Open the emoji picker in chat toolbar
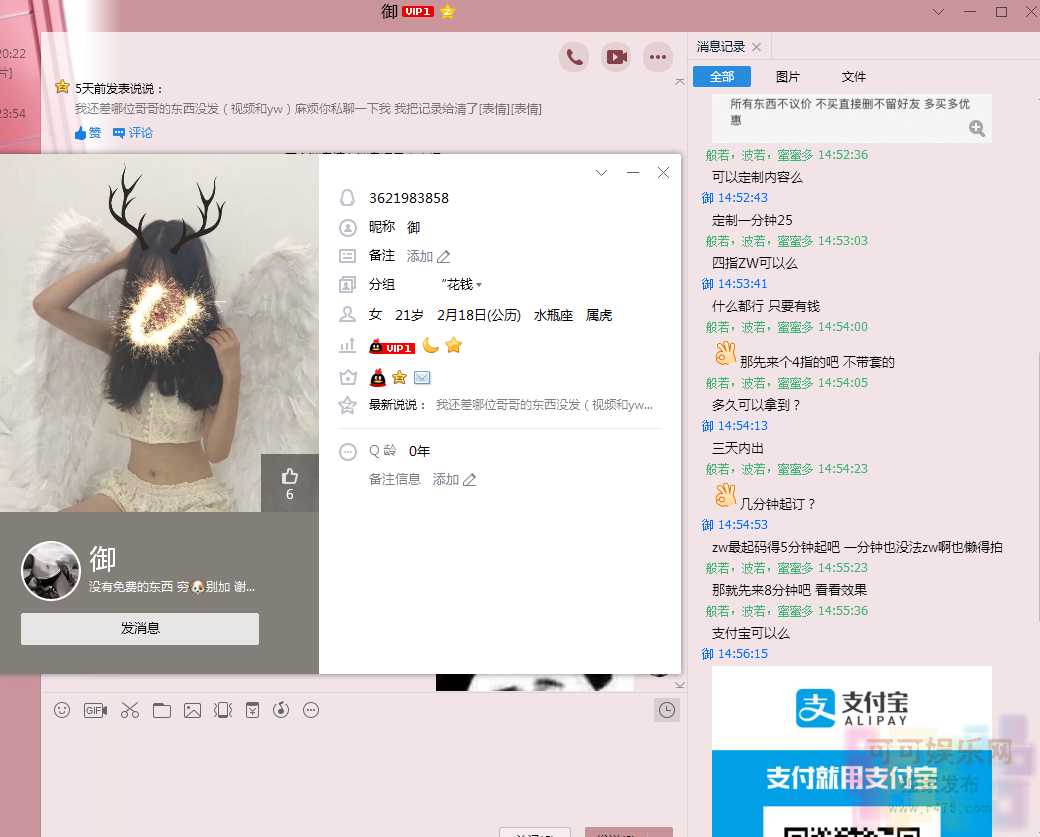The image size is (1040, 837). (x=62, y=710)
